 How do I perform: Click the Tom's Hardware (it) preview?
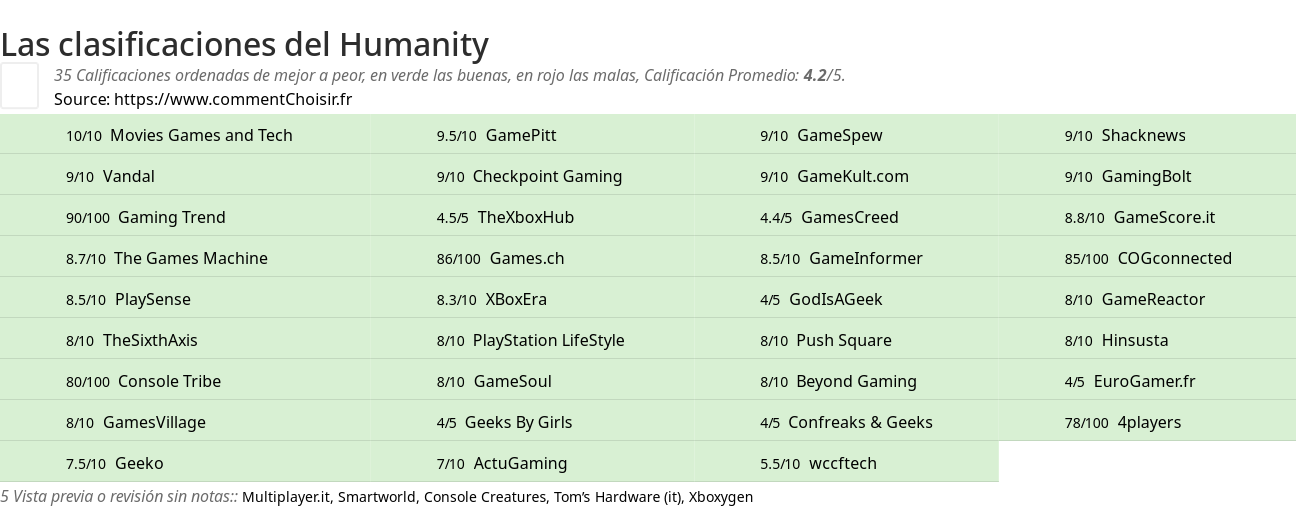(x=618, y=497)
